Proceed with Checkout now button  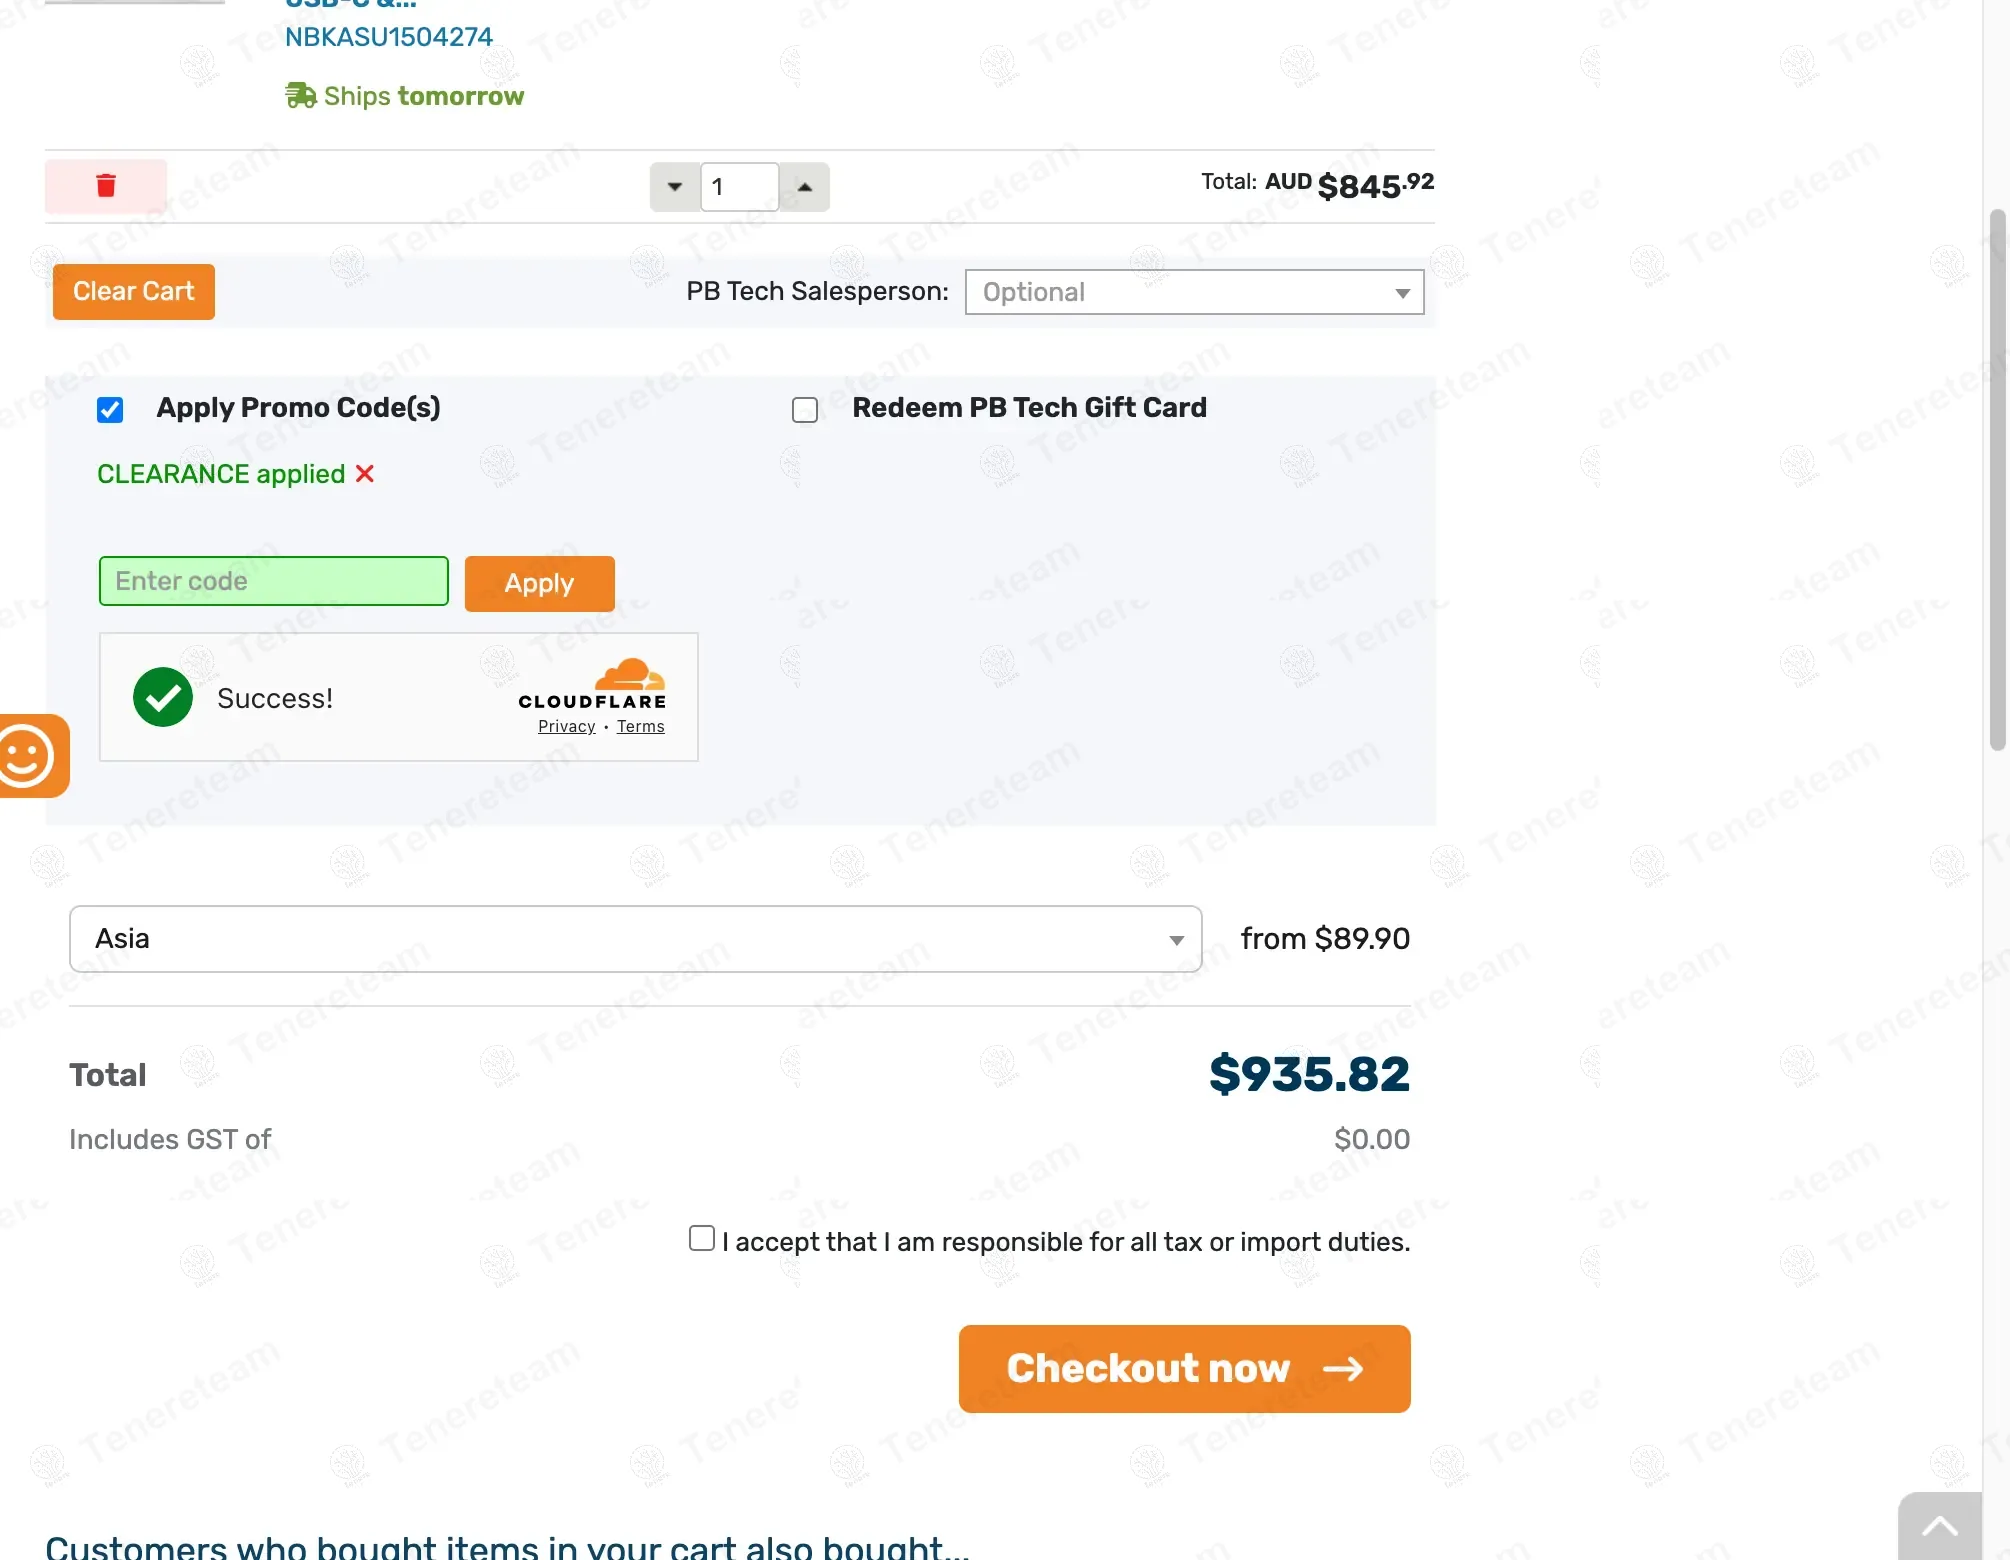click(x=1184, y=1368)
